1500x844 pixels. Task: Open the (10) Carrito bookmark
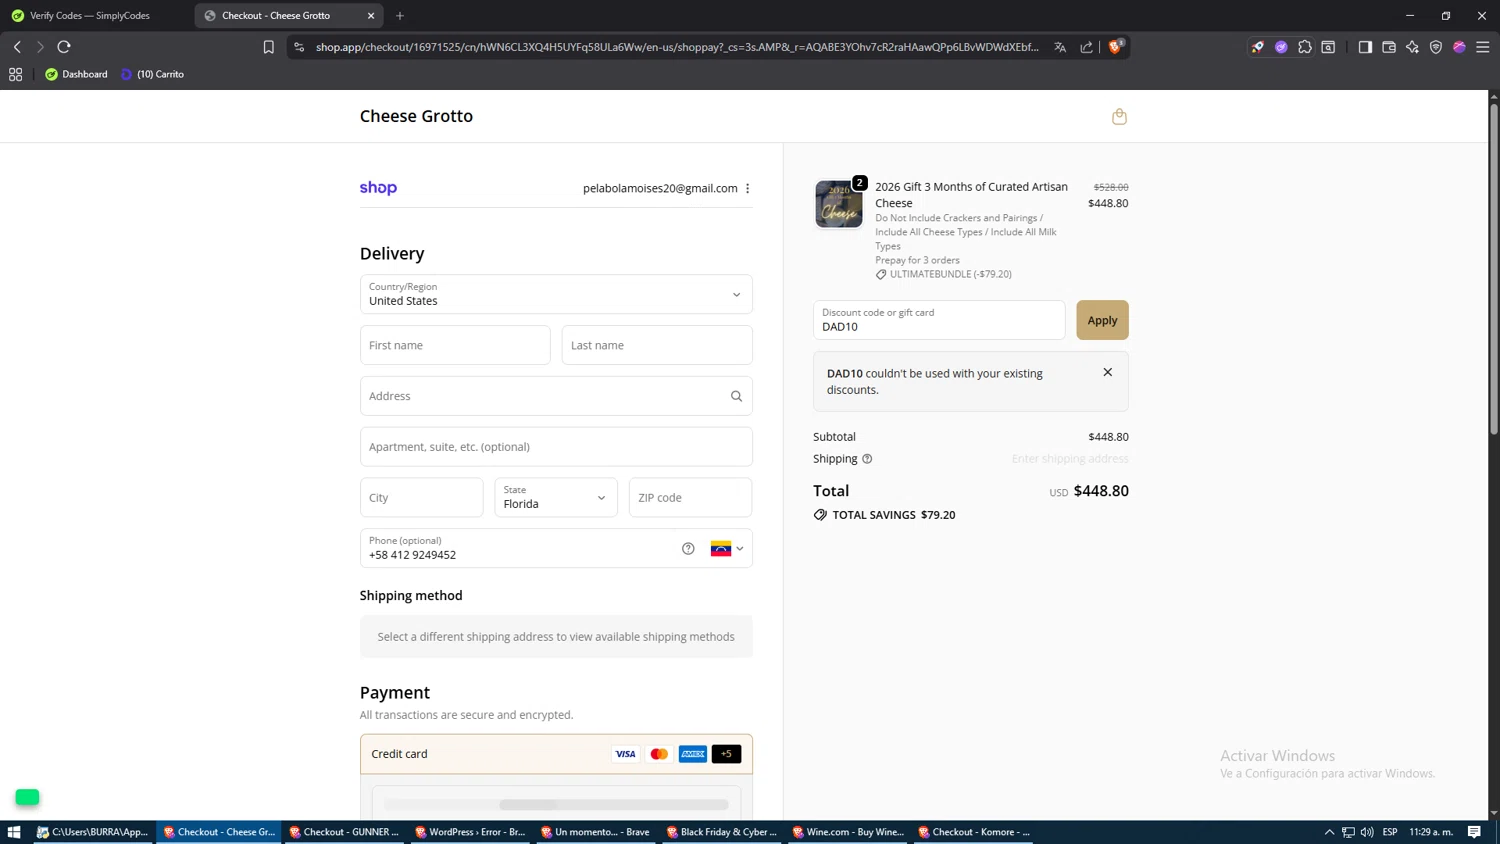152,74
